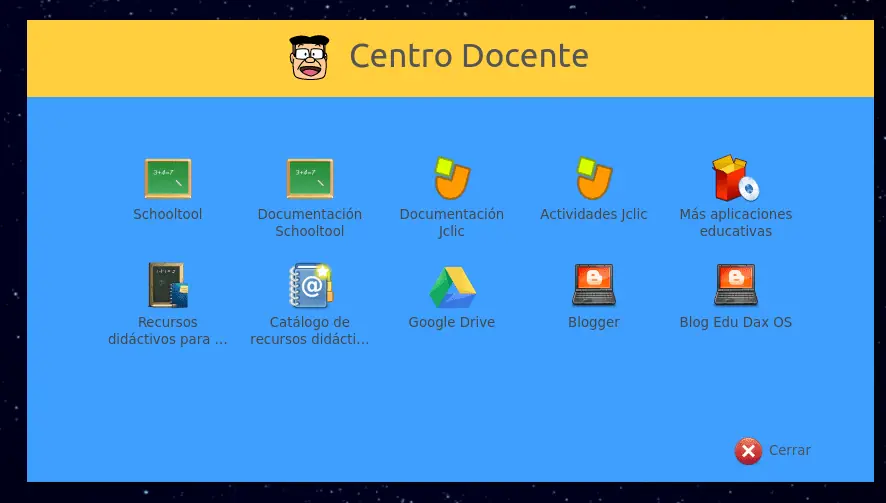Click the "Catálogo de recursos didácti..." label
The width and height of the screenshot is (886, 503).
310,331
